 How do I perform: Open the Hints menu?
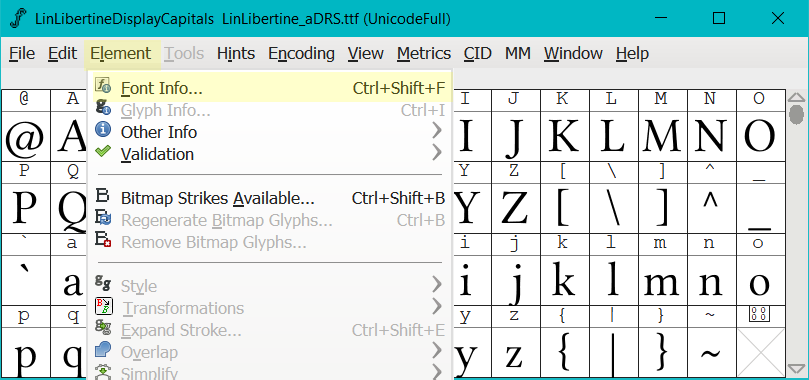(236, 53)
